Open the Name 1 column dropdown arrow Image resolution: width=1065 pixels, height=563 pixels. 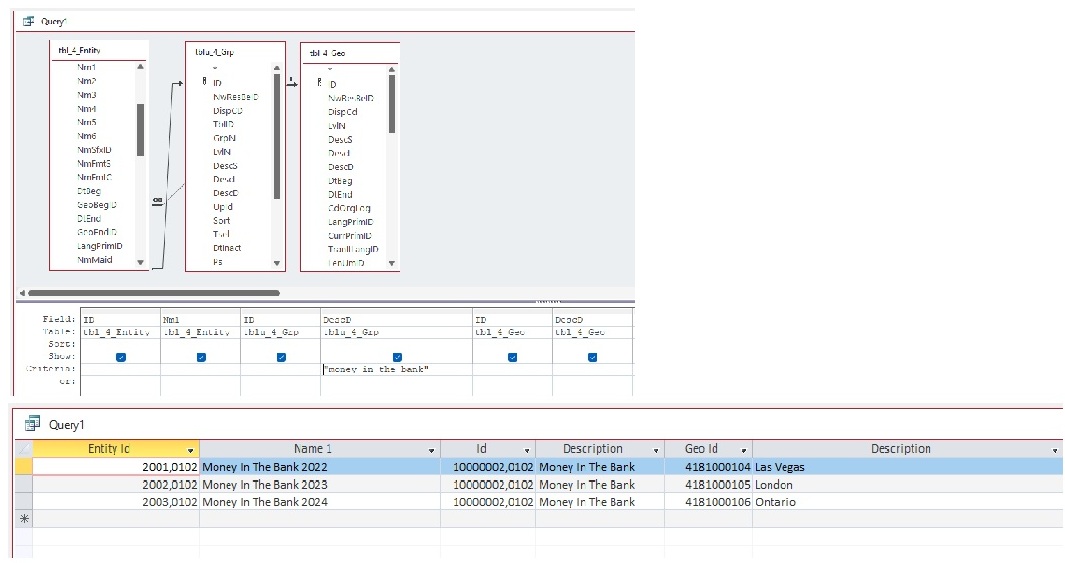point(431,450)
